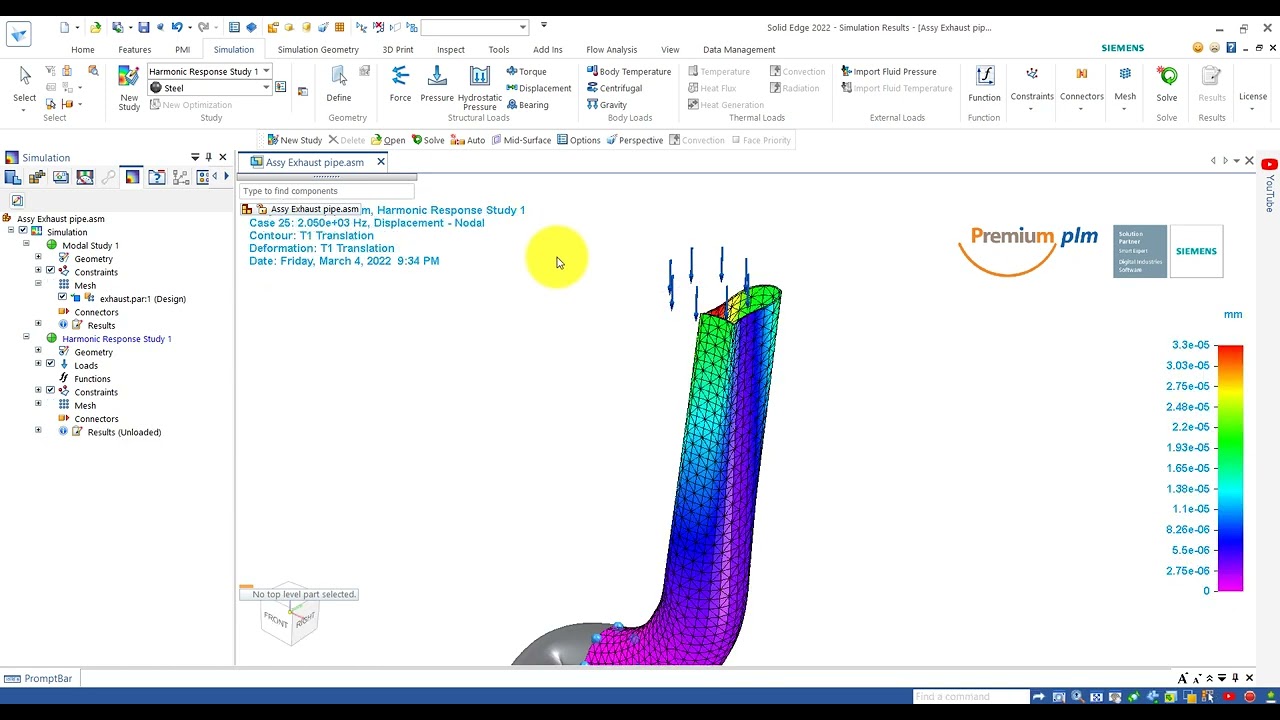Open the study selection dropdown
The width and height of the screenshot is (1280, 720).
click(266, 71)
